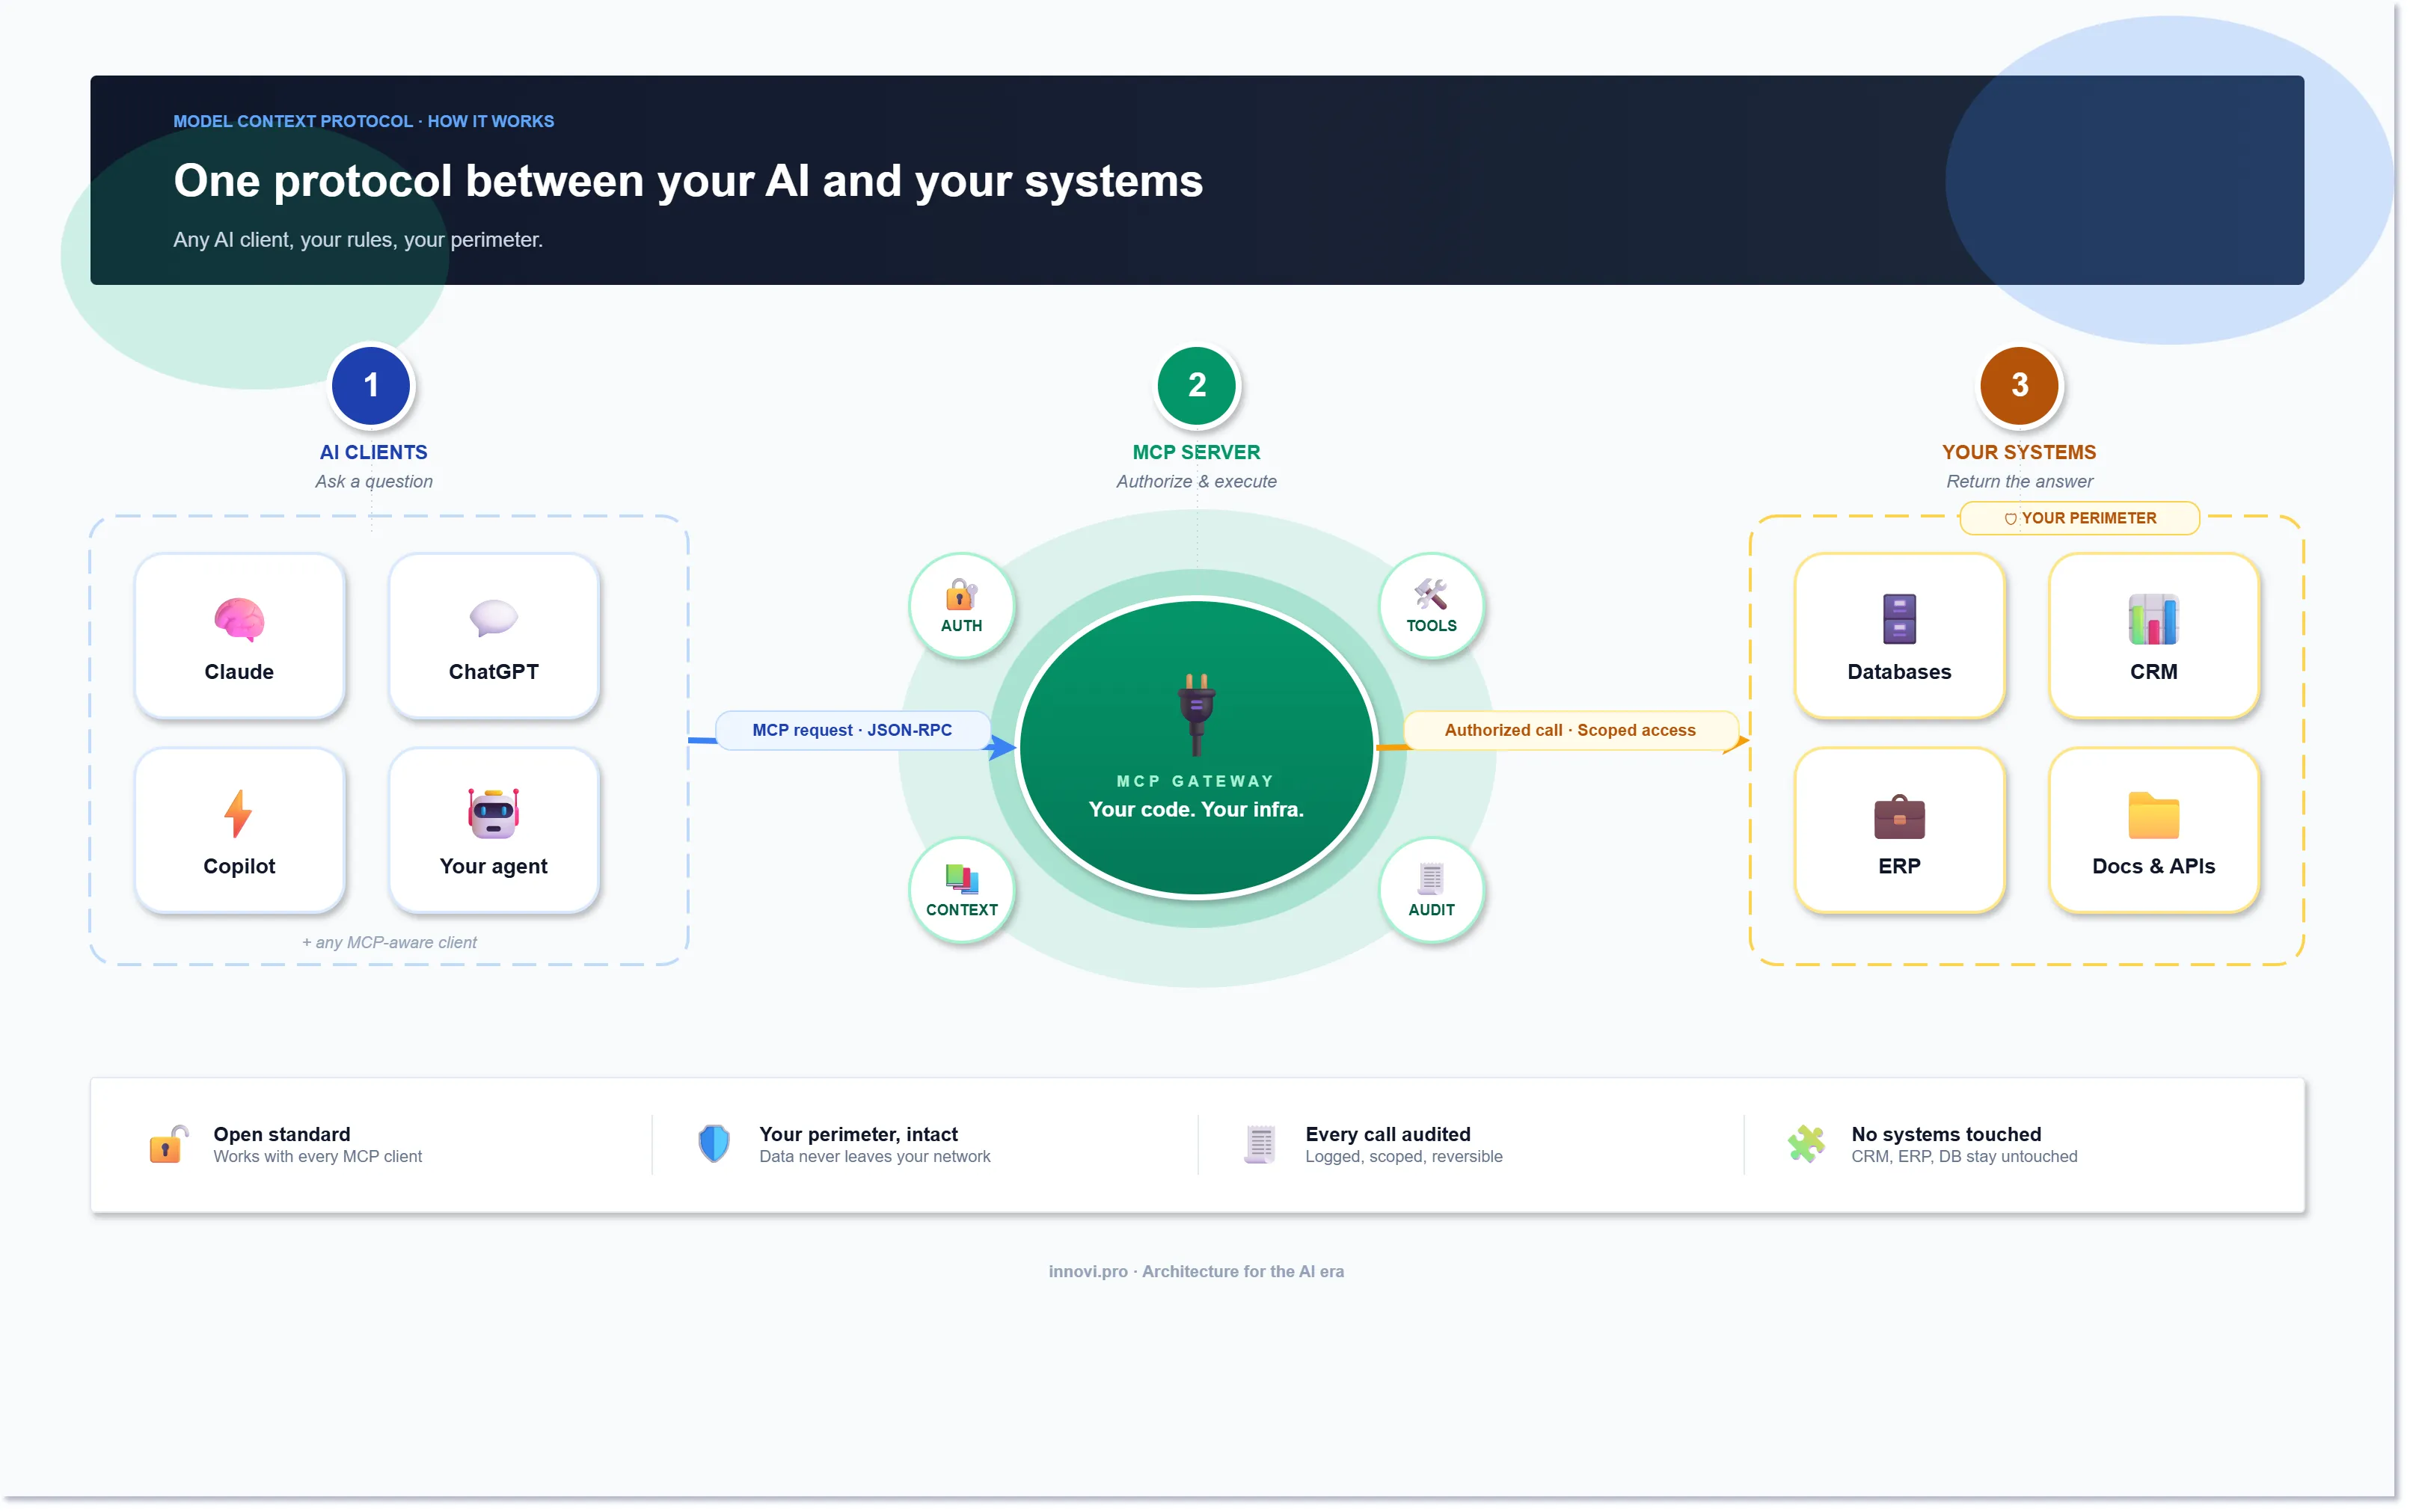Open the Docs & APIs folder card
The width and height of the screenshot is (2410, 1512).
coord(2153,830)
